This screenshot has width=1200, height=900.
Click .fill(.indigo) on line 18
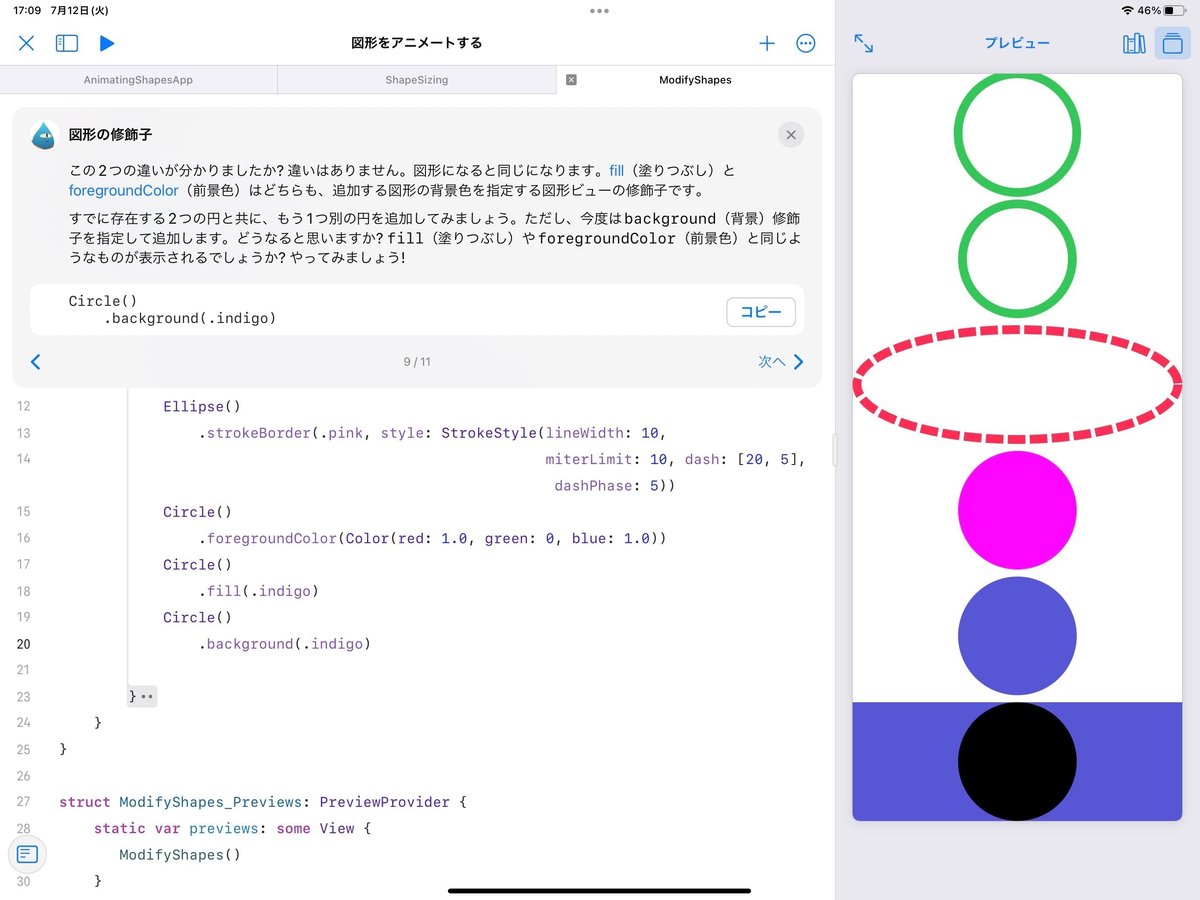(x=258, y=591)
